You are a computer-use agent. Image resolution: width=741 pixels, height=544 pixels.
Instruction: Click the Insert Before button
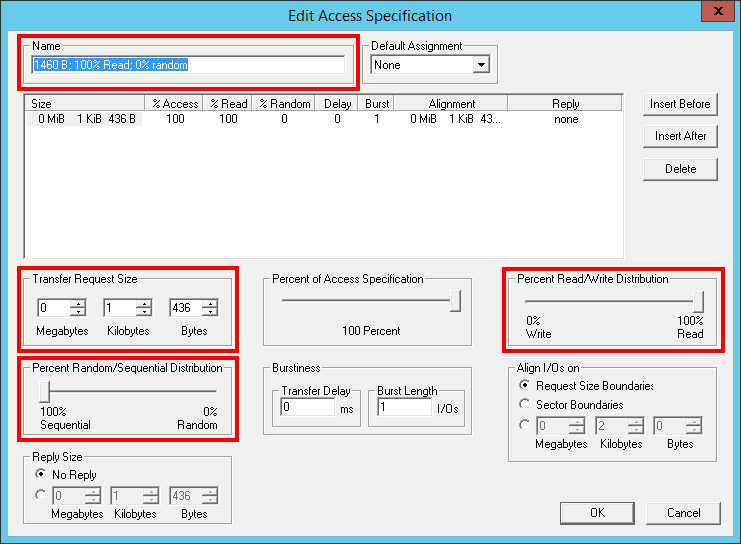tap(680, 104)
